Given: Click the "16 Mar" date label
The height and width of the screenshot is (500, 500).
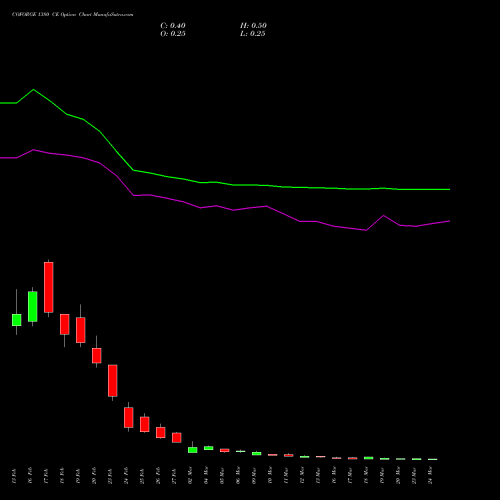Looking at the screenshot, I should tap(334, 476).
